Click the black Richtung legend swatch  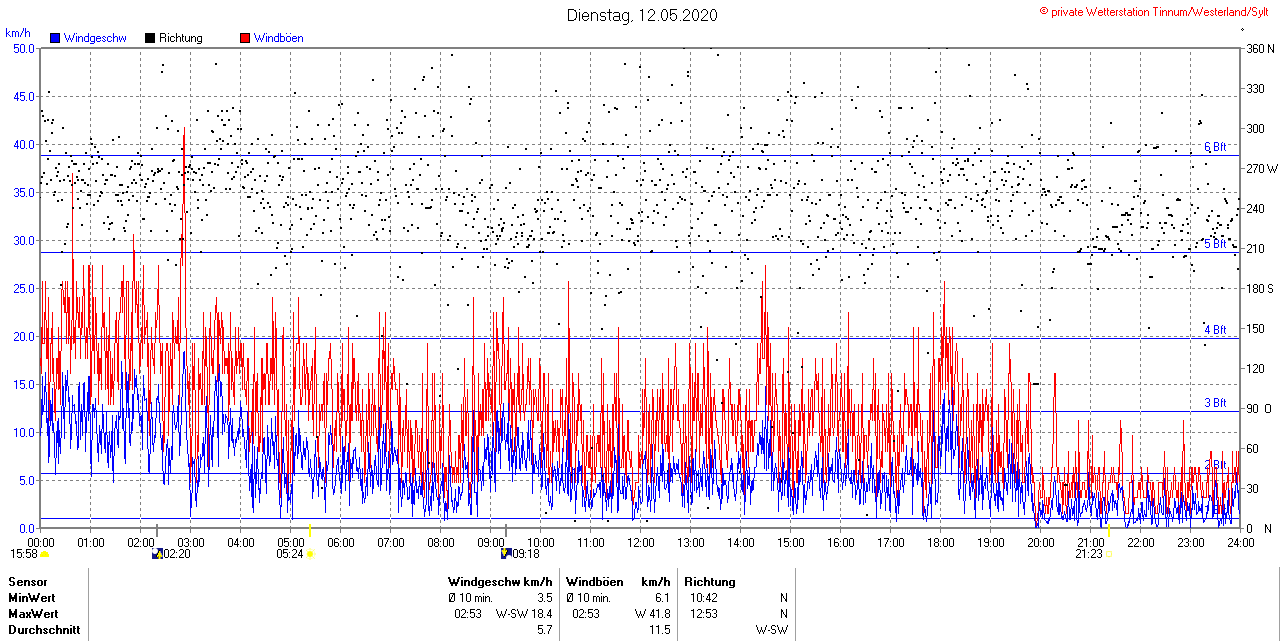pyautogui.click(x=150, y=38)
